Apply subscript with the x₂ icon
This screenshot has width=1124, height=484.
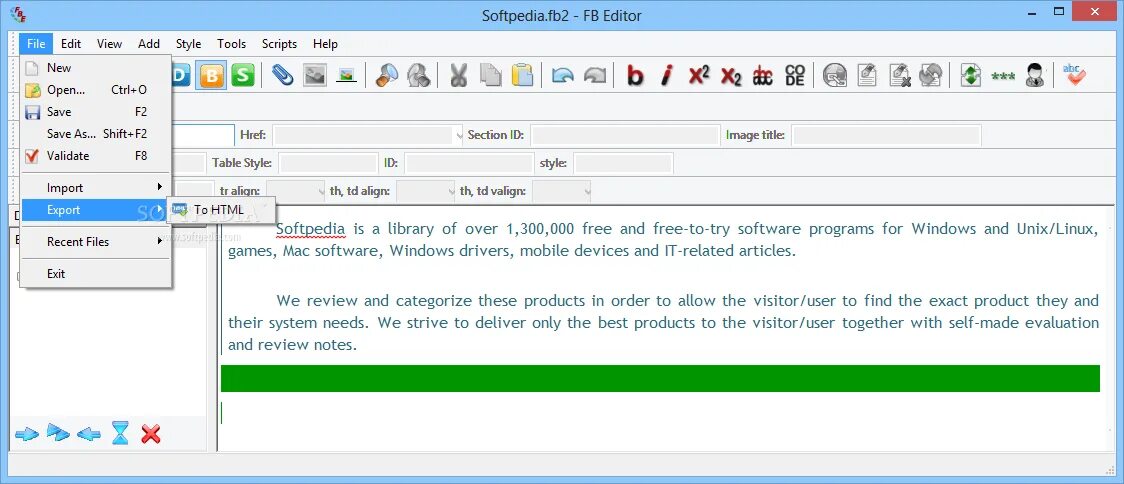[730, 75]
